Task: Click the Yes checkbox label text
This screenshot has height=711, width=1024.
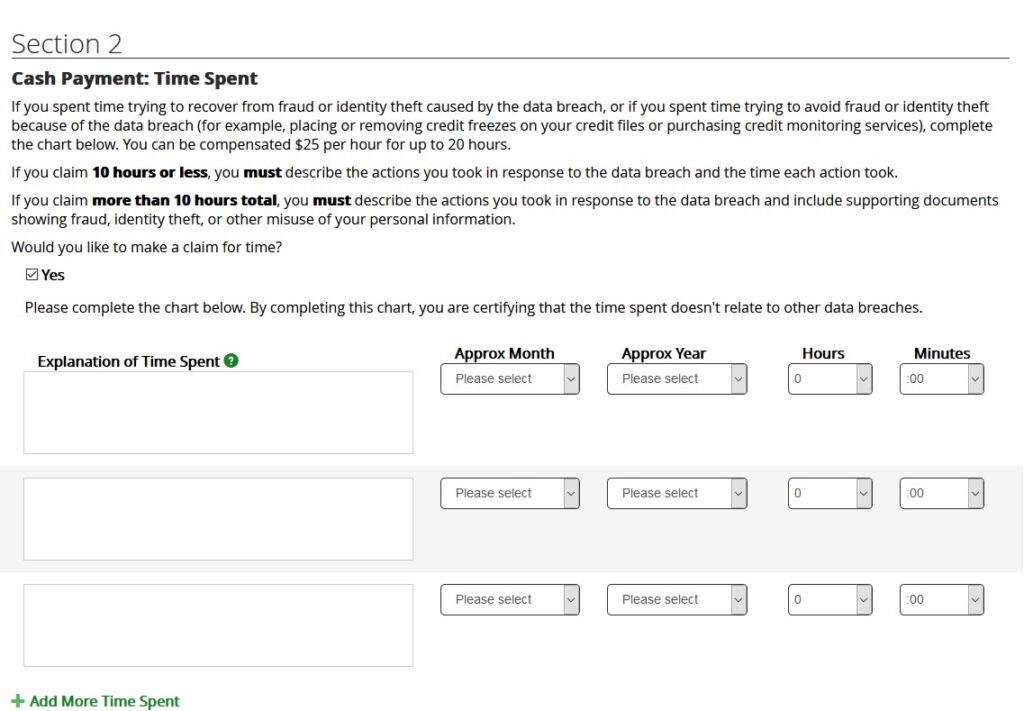Action: 53,275
